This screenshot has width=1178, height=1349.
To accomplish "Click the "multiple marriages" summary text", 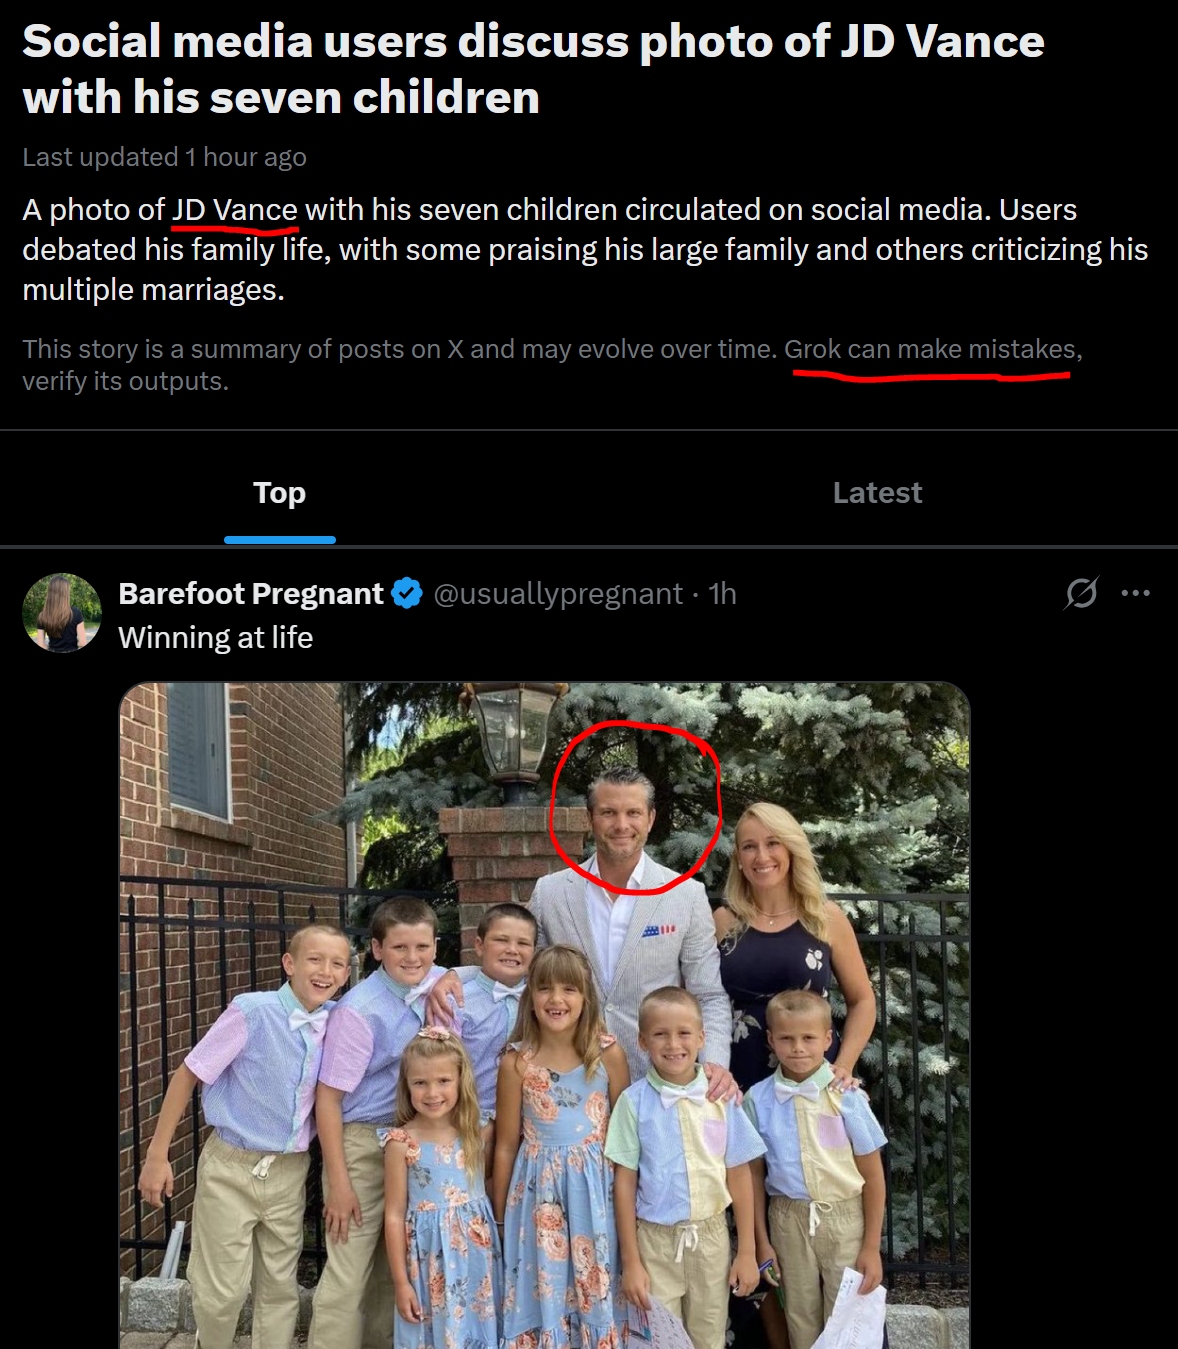I will coord(153,290).
